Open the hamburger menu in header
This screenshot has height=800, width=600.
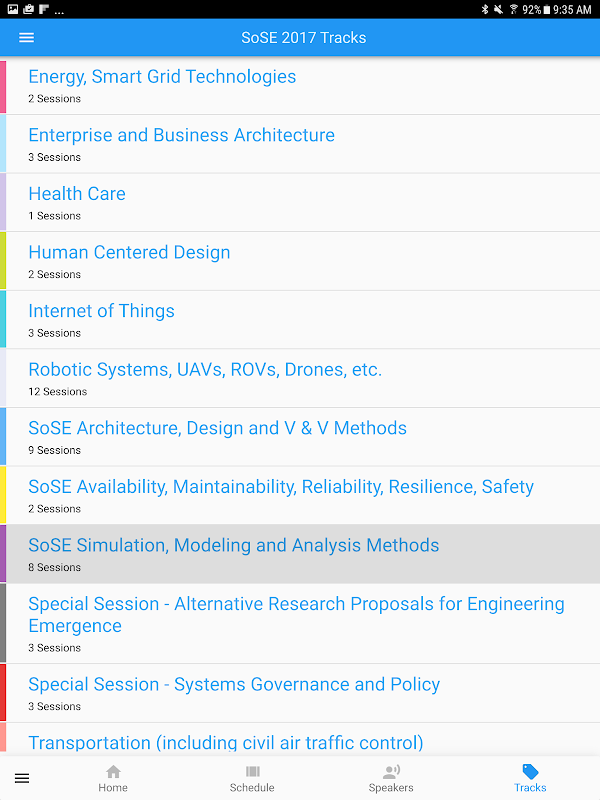pyautogui.click(x=27, y=38)
